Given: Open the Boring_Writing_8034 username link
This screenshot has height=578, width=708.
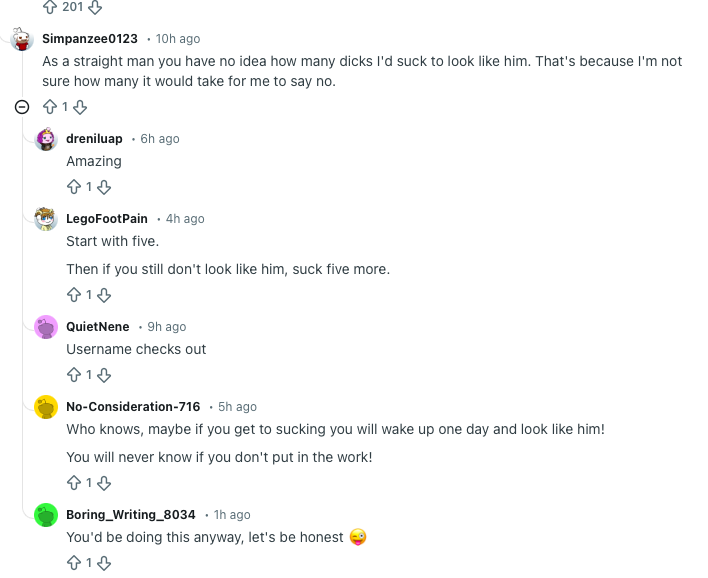Looking at the screenshot, I should [131, 515].
